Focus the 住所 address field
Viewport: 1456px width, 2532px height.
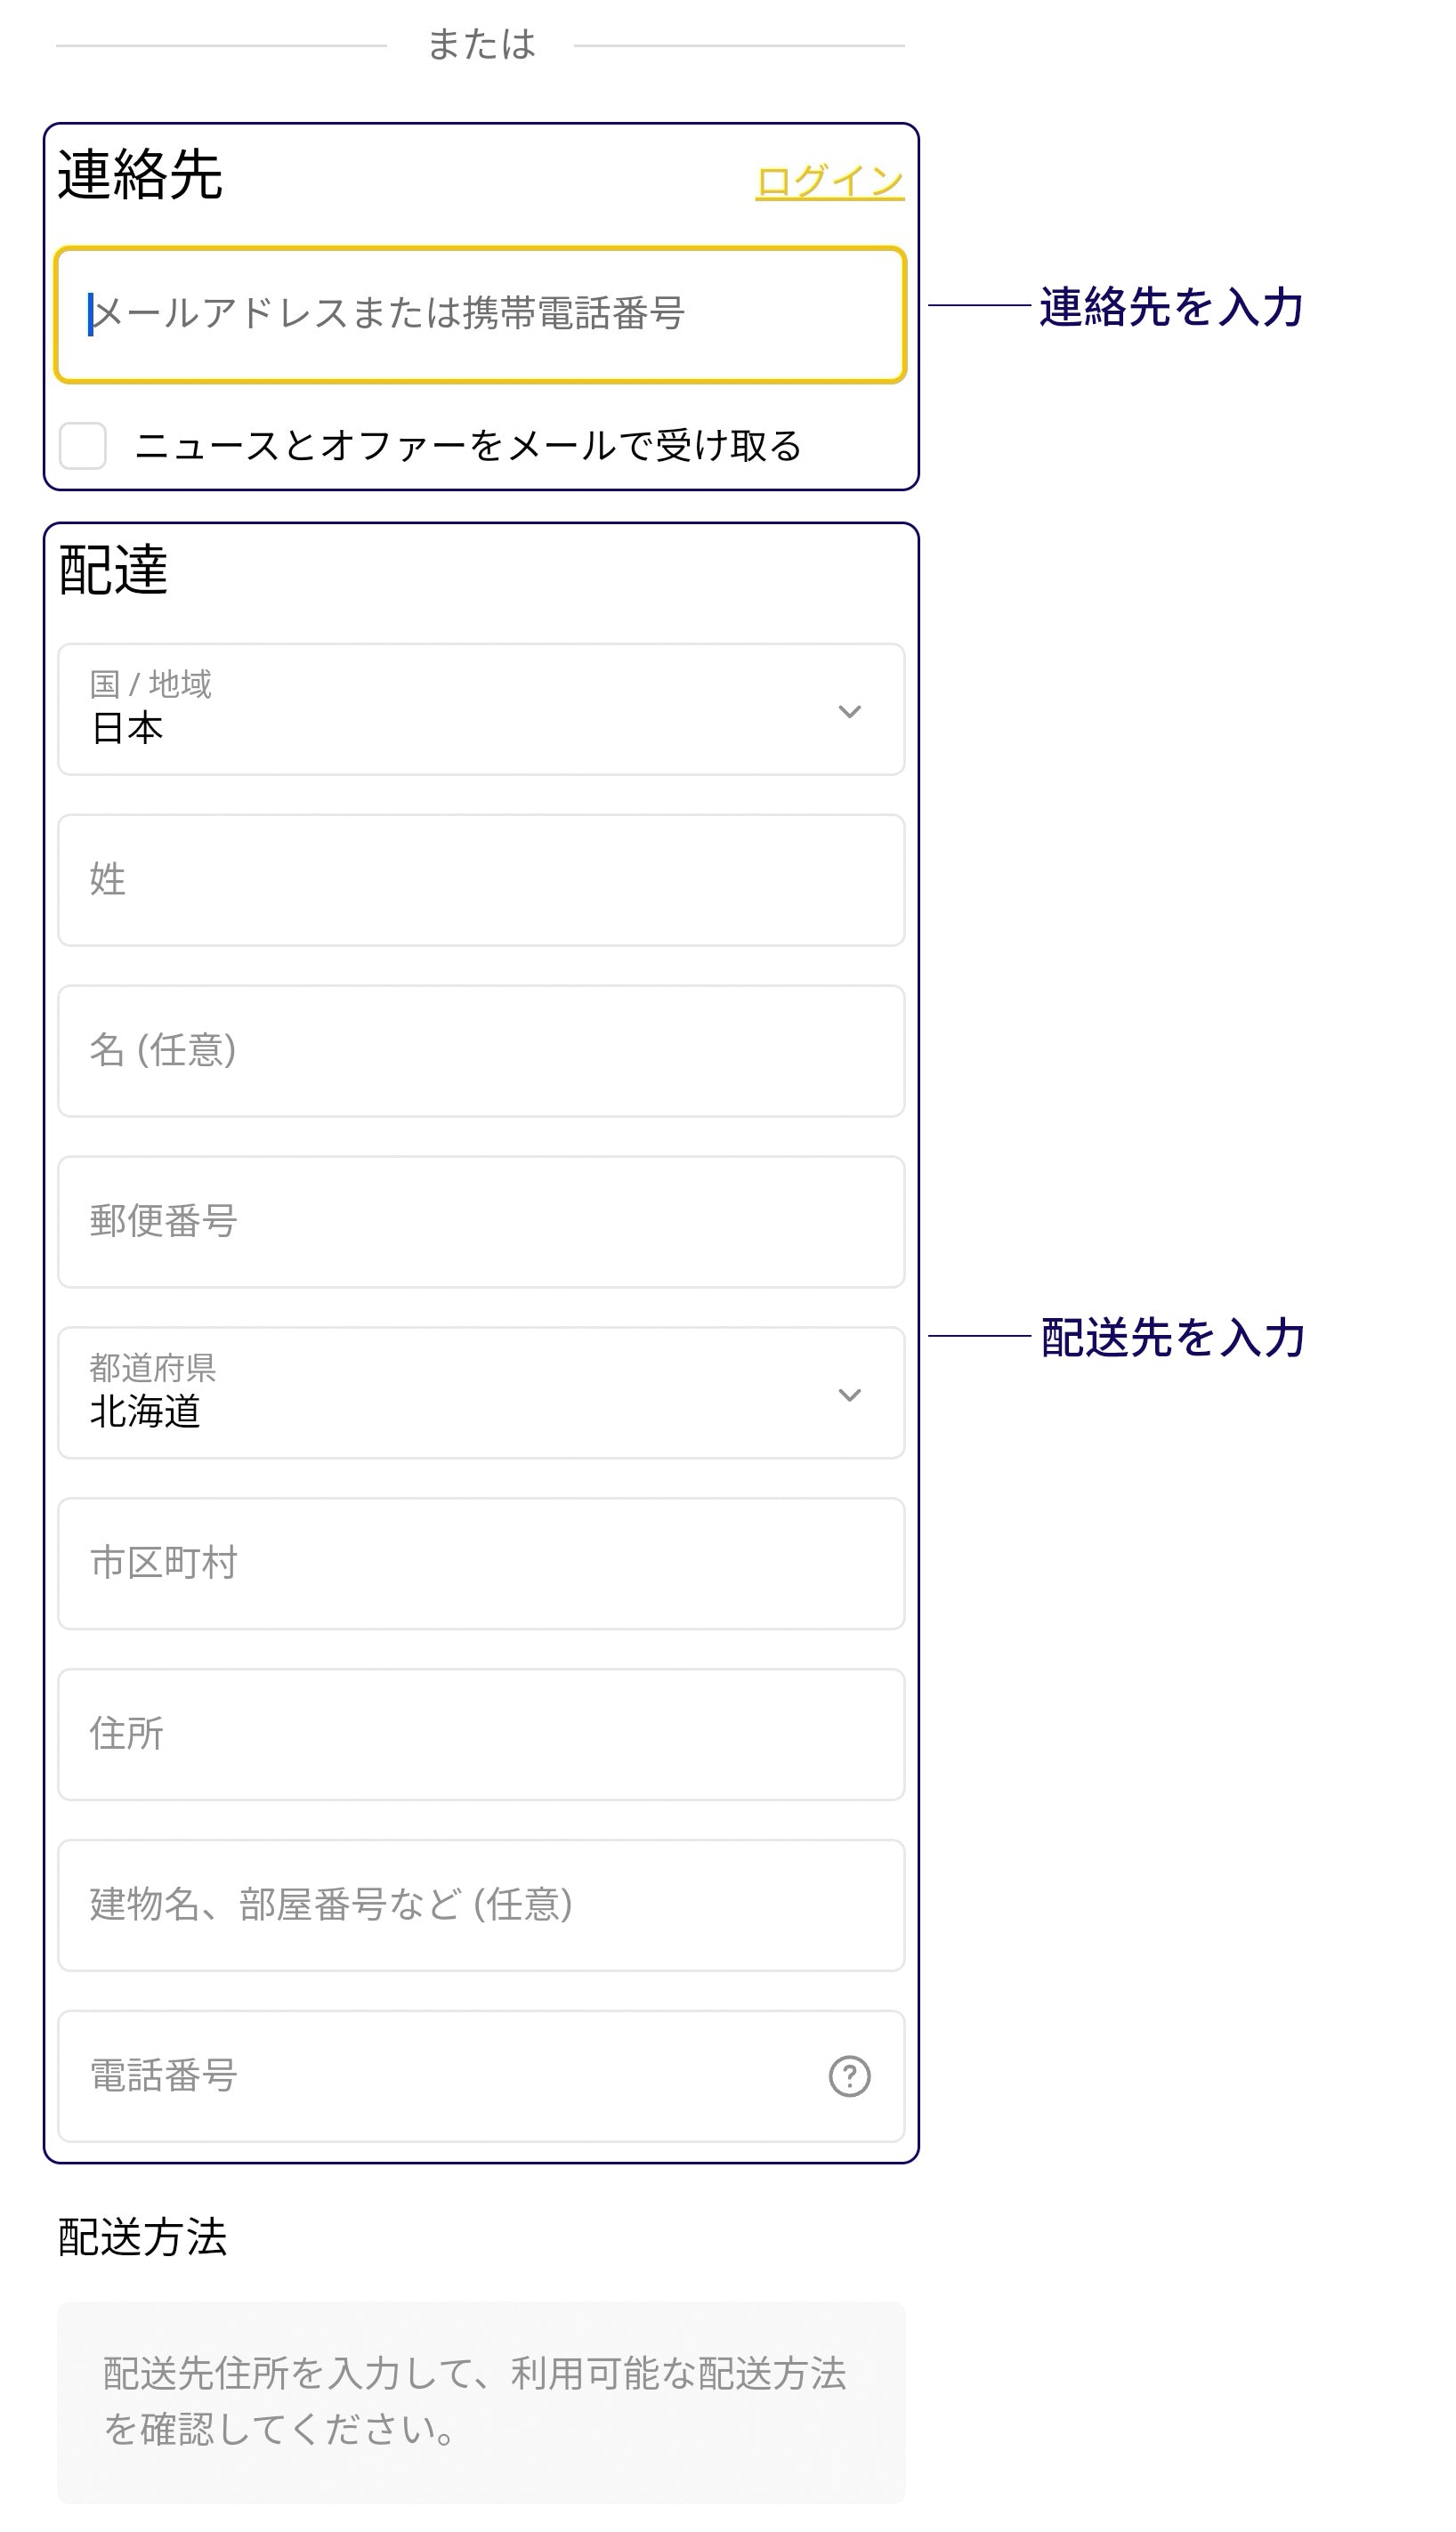(x=480, y=1735)
